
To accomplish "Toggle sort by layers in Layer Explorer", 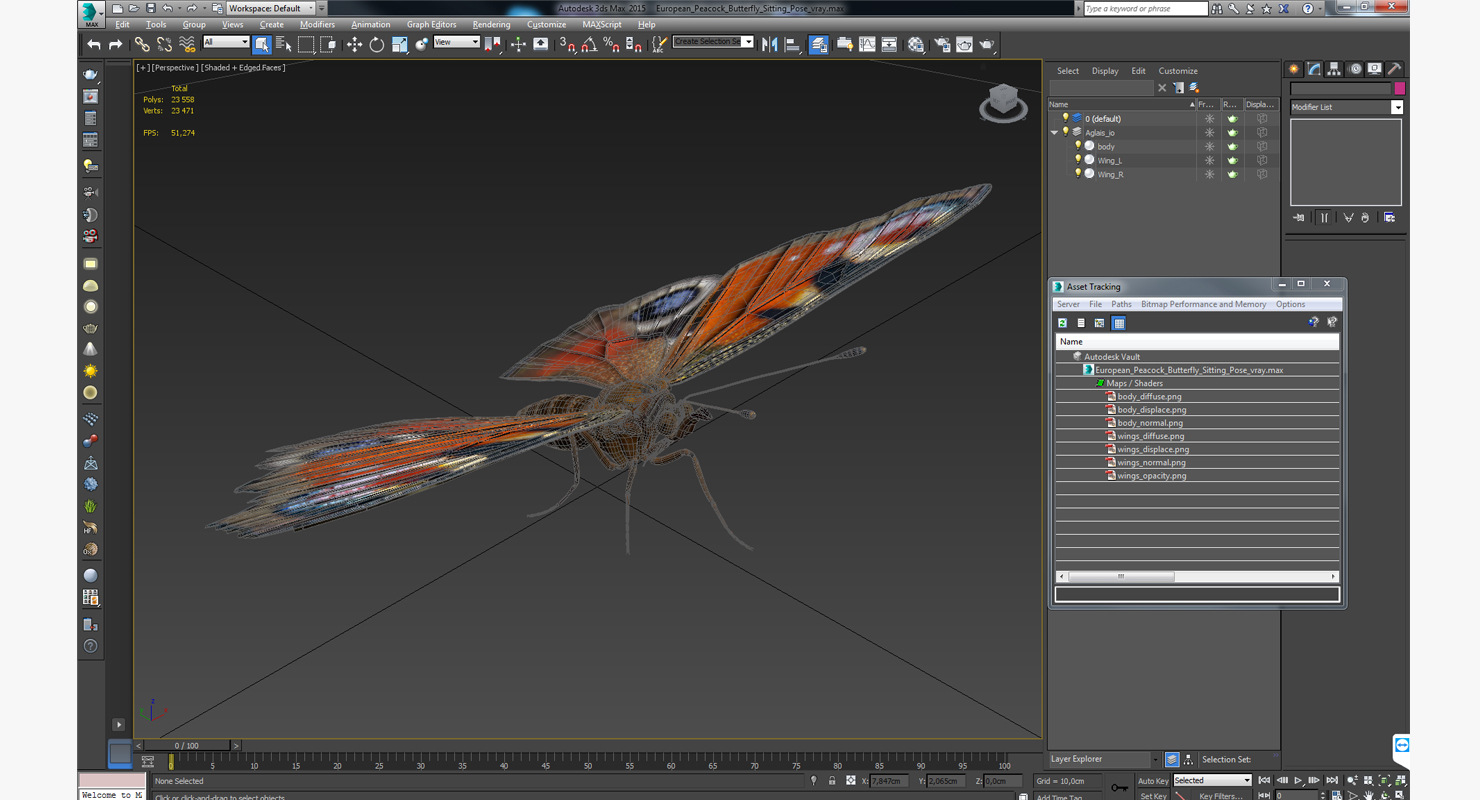I will [1172, 760].
